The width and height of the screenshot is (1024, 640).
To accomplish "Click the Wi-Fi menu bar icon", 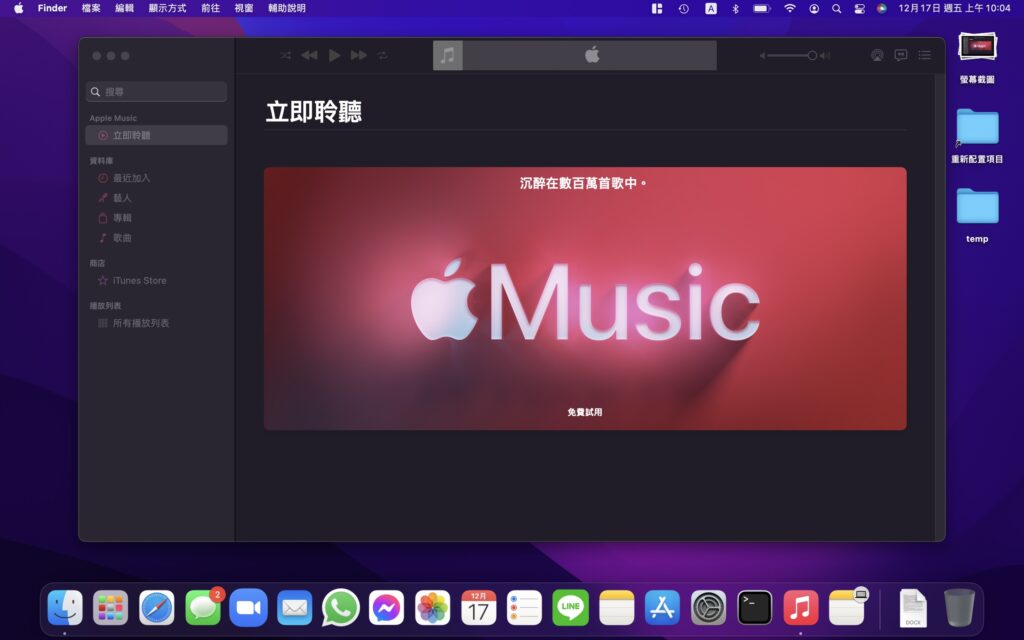I will click(790, 8).
